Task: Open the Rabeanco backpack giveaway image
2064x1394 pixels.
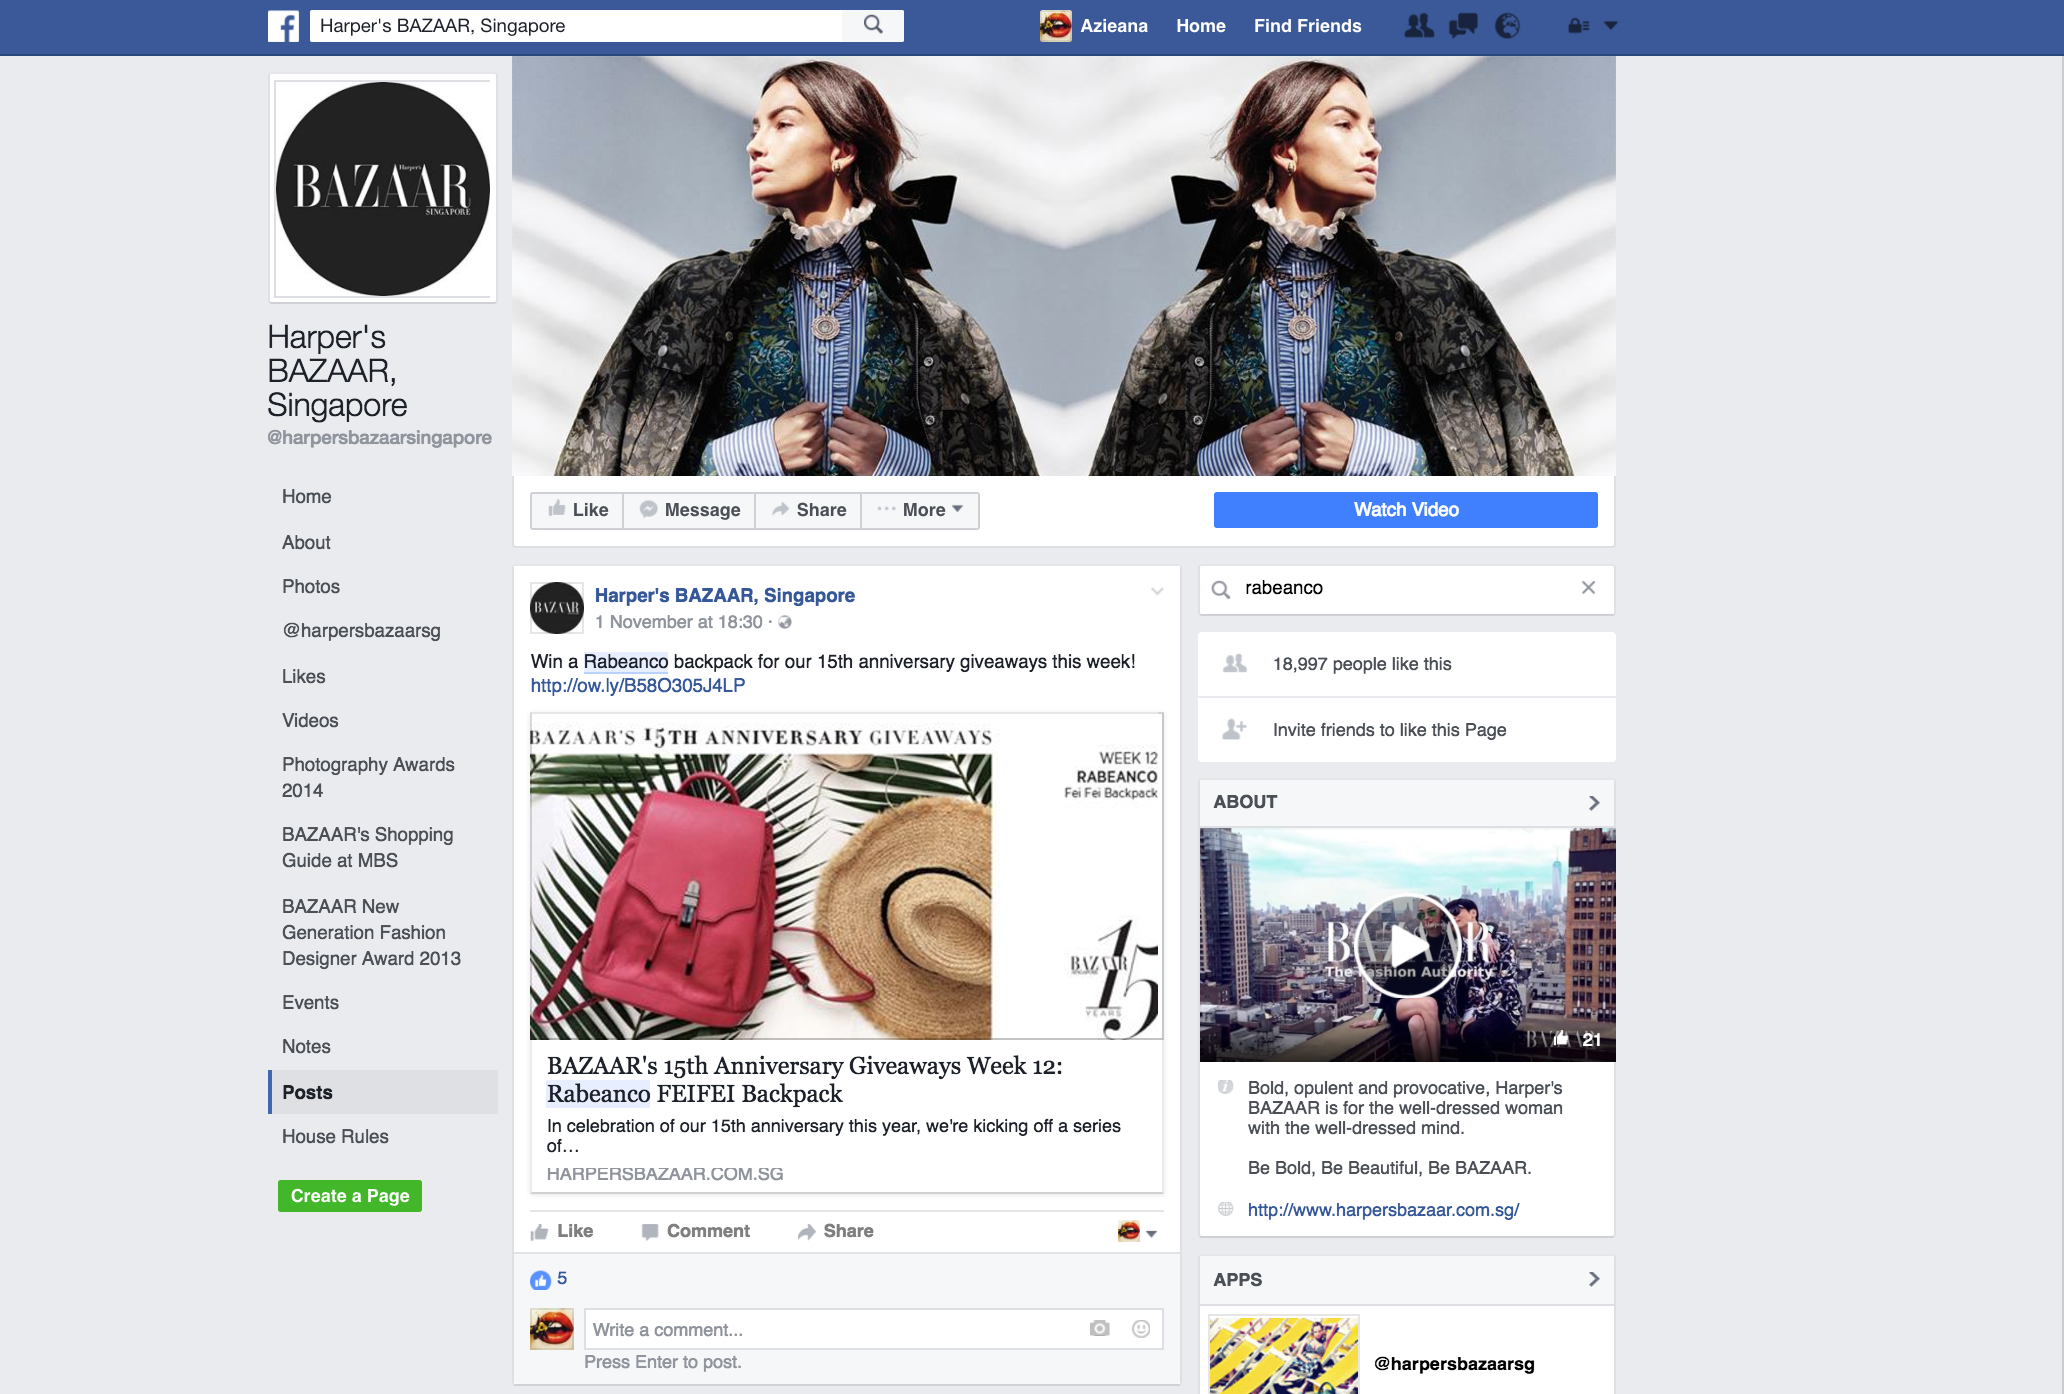Action: (x=846, y=876)
